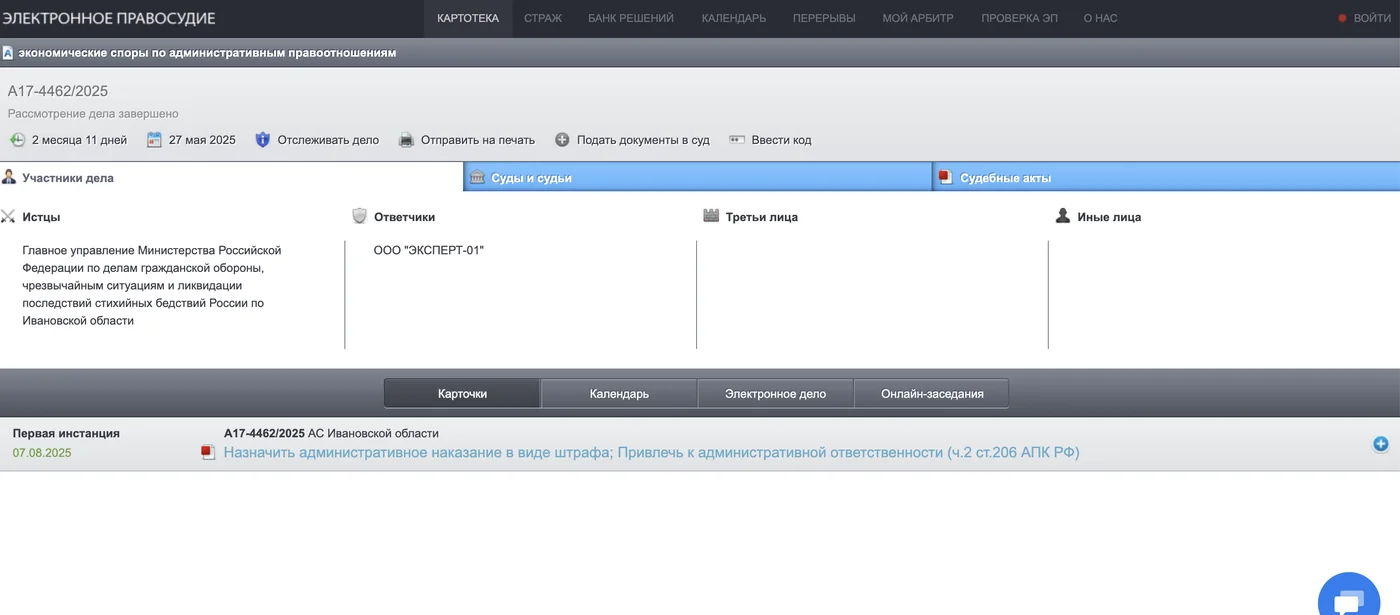
Task: Click the person icon on Участники дела tab
Action: tap(9, 177)
